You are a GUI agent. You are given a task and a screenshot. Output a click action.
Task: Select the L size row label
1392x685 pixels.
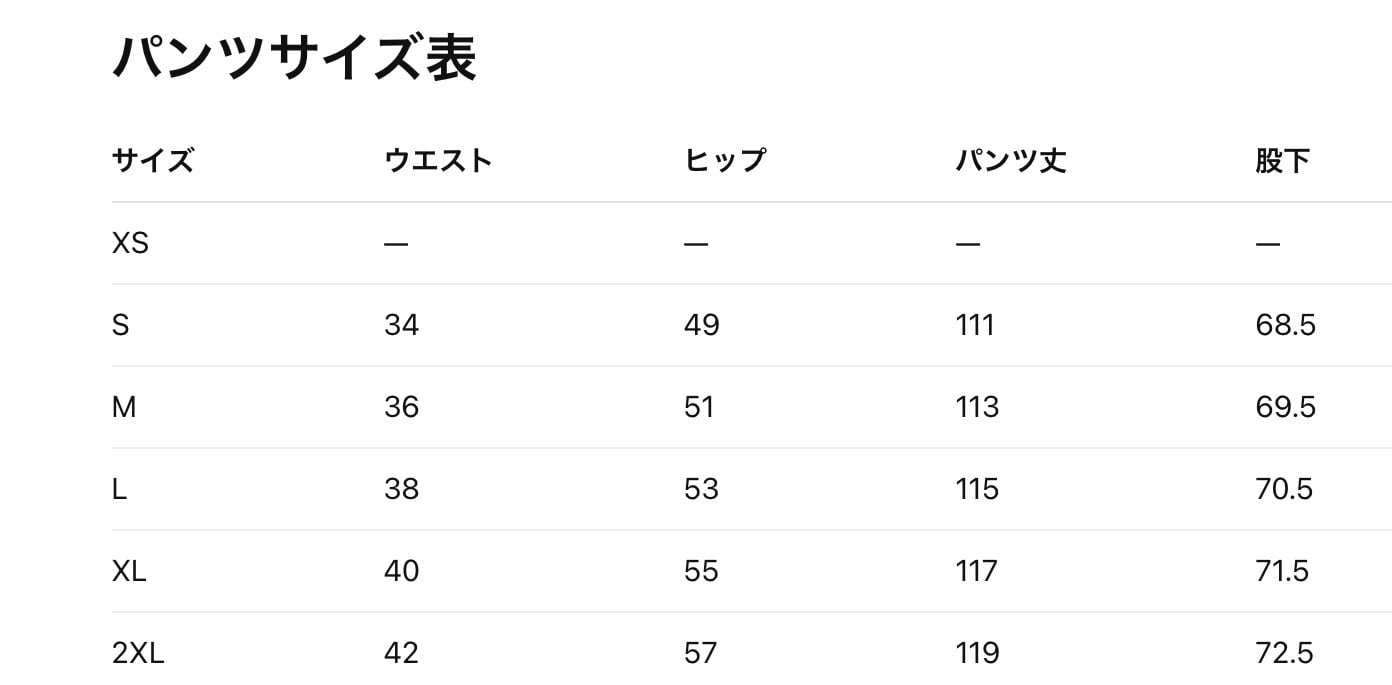click(120, 489)
